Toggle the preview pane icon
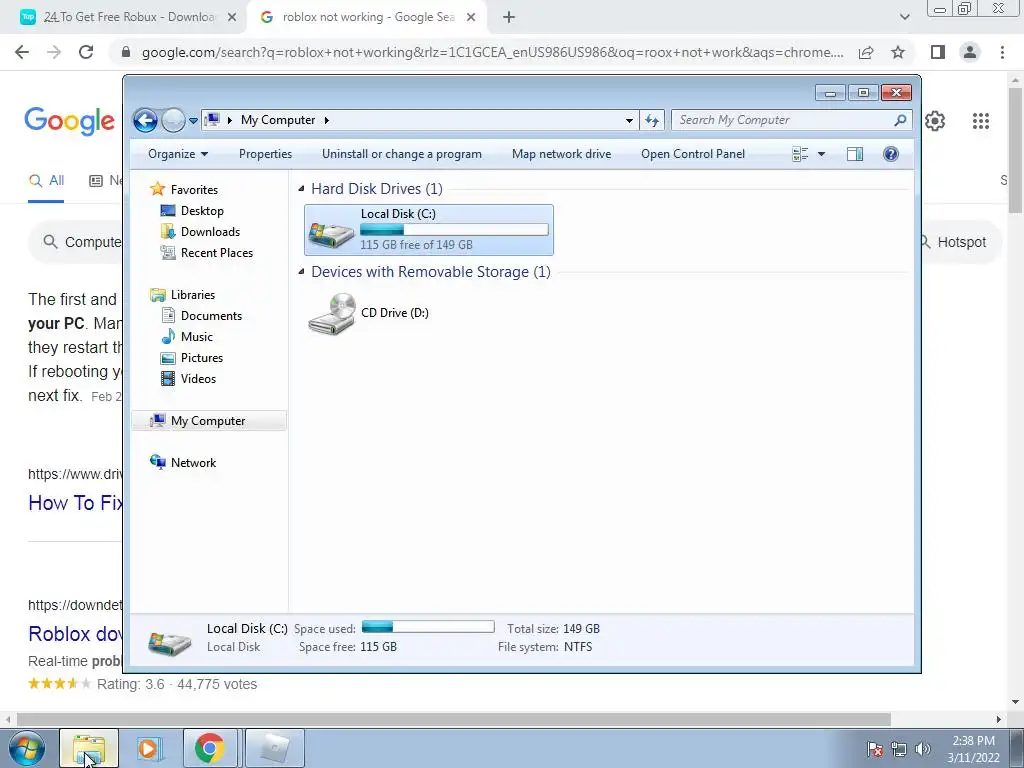The width and height of the screenshot is (1024, 768). click(854, 154)
